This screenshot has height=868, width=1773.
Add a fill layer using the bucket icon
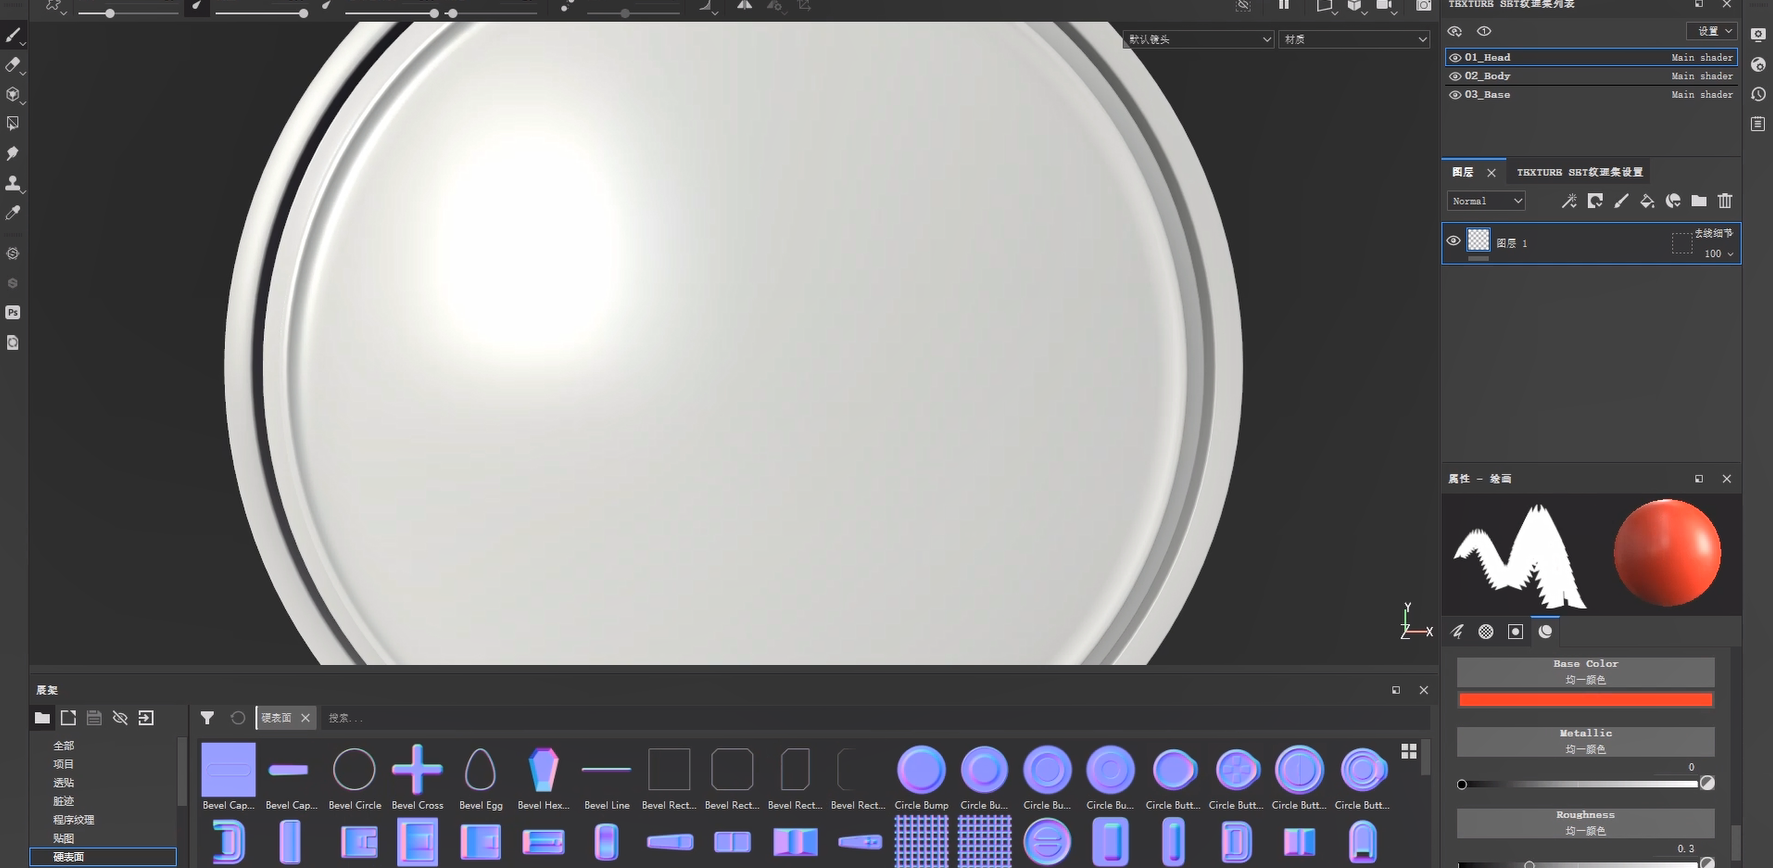(x=1646, y=201)
